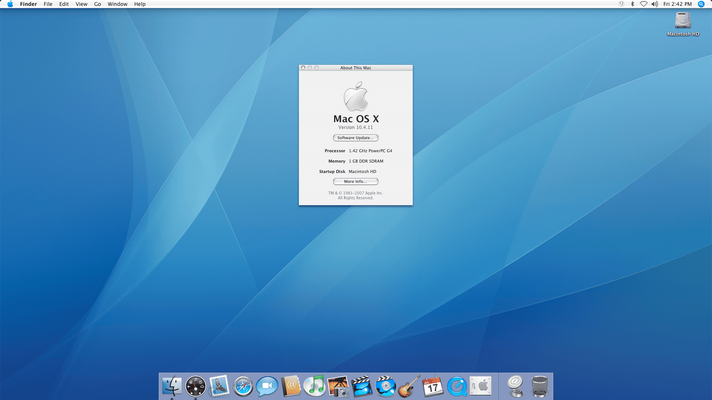Open the Window menu
Viewport: 712px width, 400px height.
point(117,4)
